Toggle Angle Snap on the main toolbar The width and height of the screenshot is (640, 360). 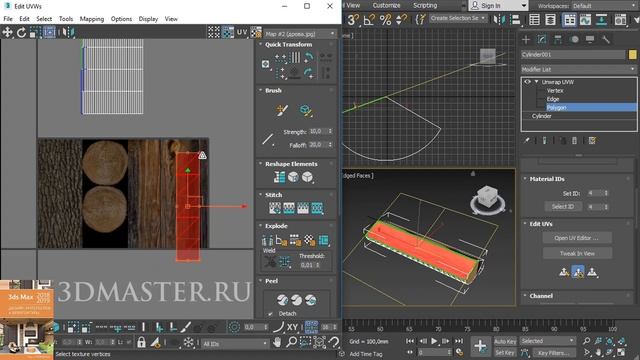point(369,20)
